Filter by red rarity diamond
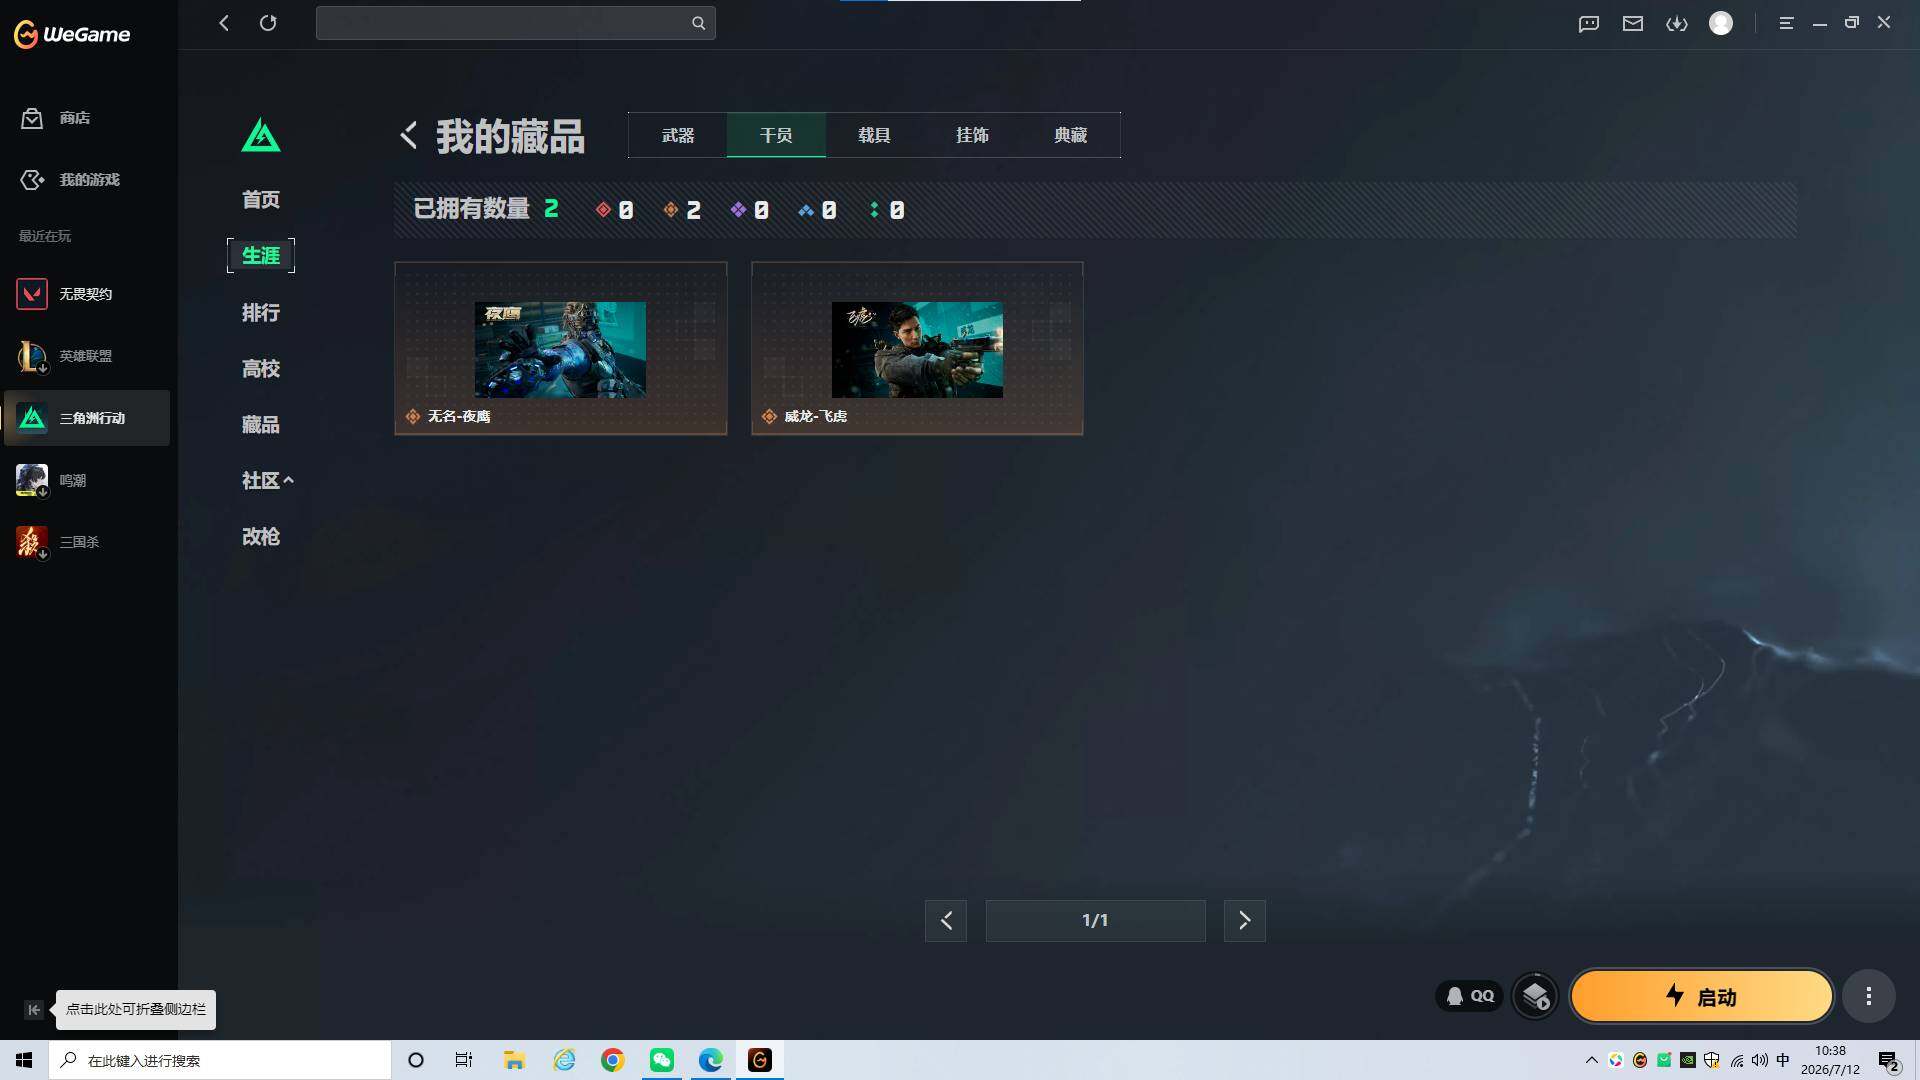The image size is (1920, 1080). (603, 210)
